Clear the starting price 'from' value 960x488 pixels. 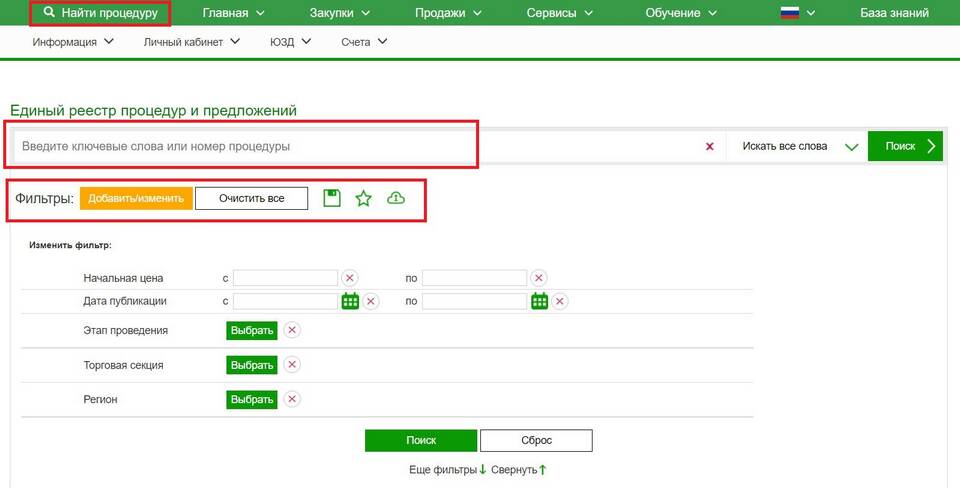coord(350,278)
